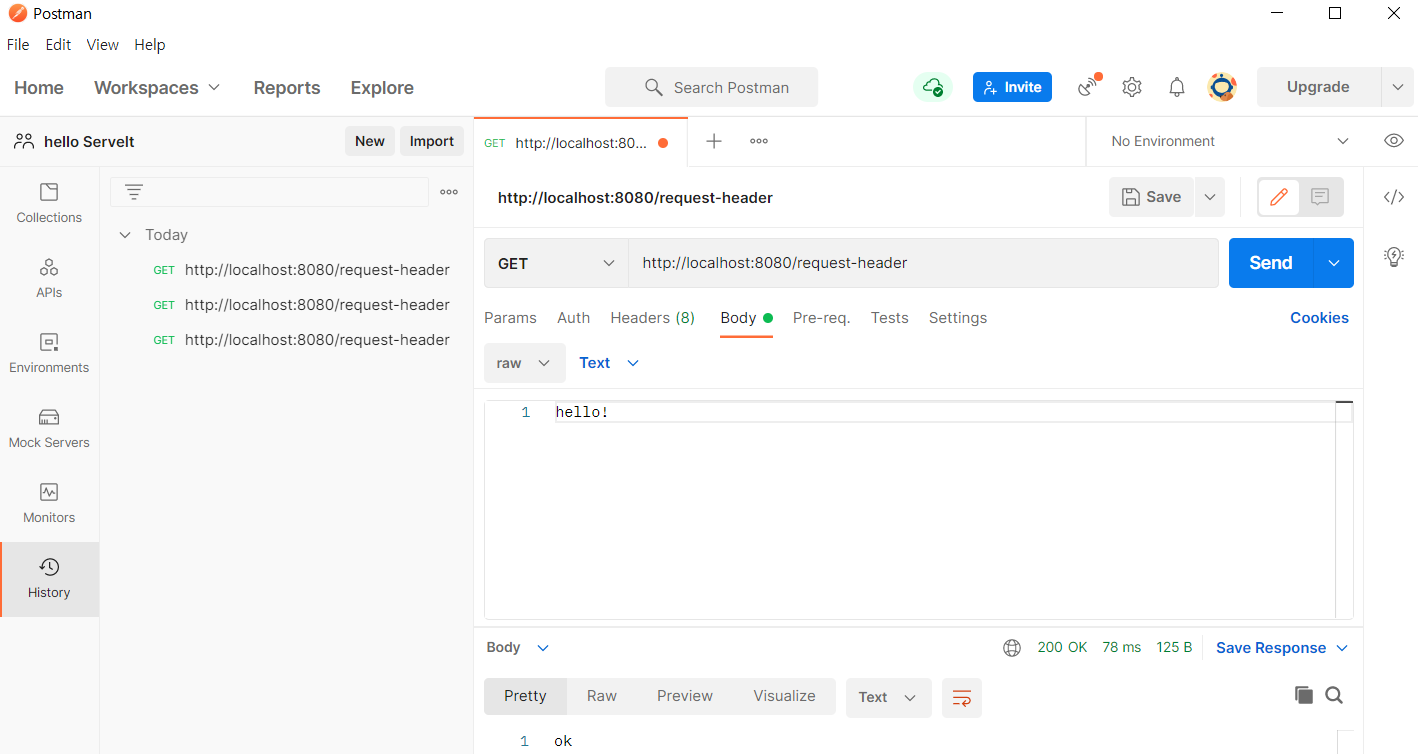Click the environment quick look eye icon
1418x754 pixels.
click(x=1394, y=141)
